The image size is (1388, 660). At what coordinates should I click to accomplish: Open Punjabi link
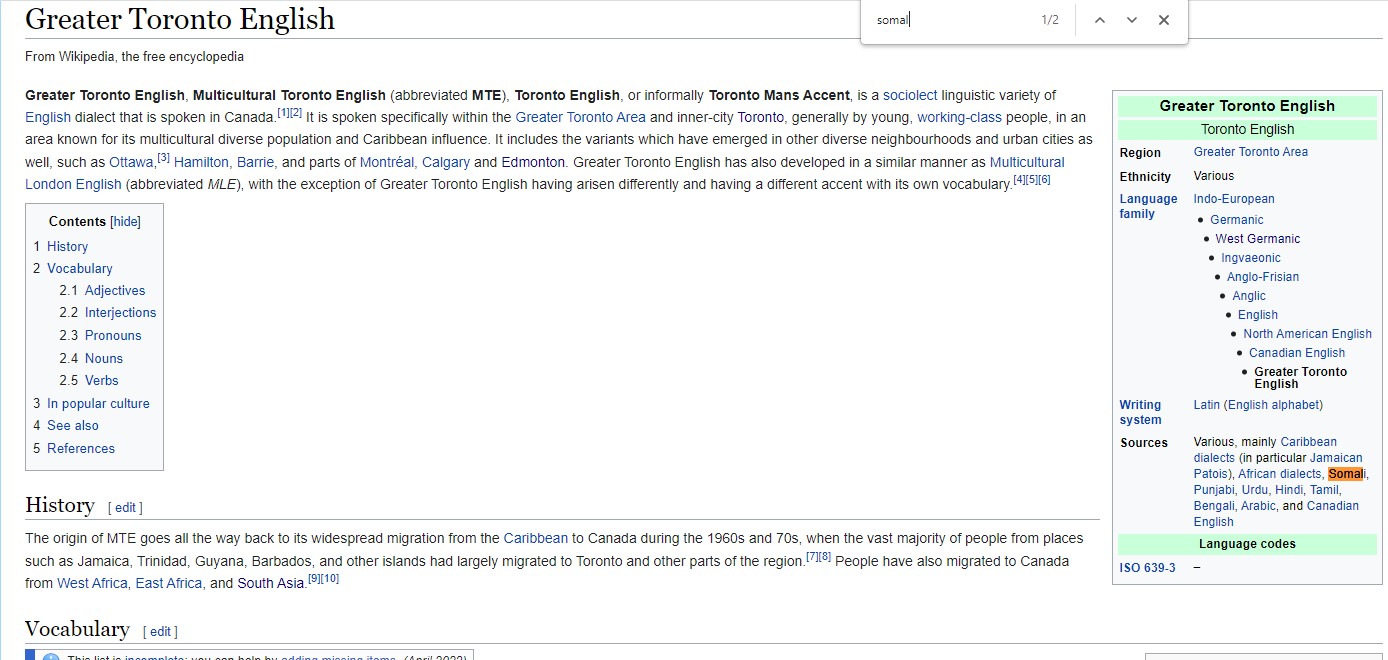[1214, 490]
